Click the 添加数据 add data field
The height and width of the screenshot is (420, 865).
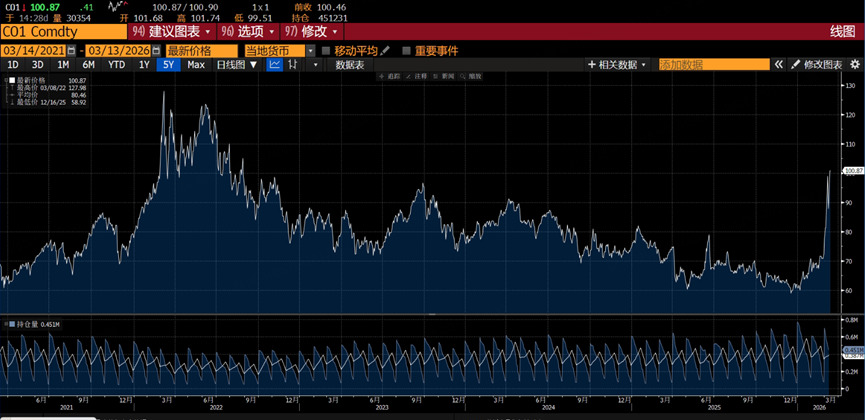(714, 65)
